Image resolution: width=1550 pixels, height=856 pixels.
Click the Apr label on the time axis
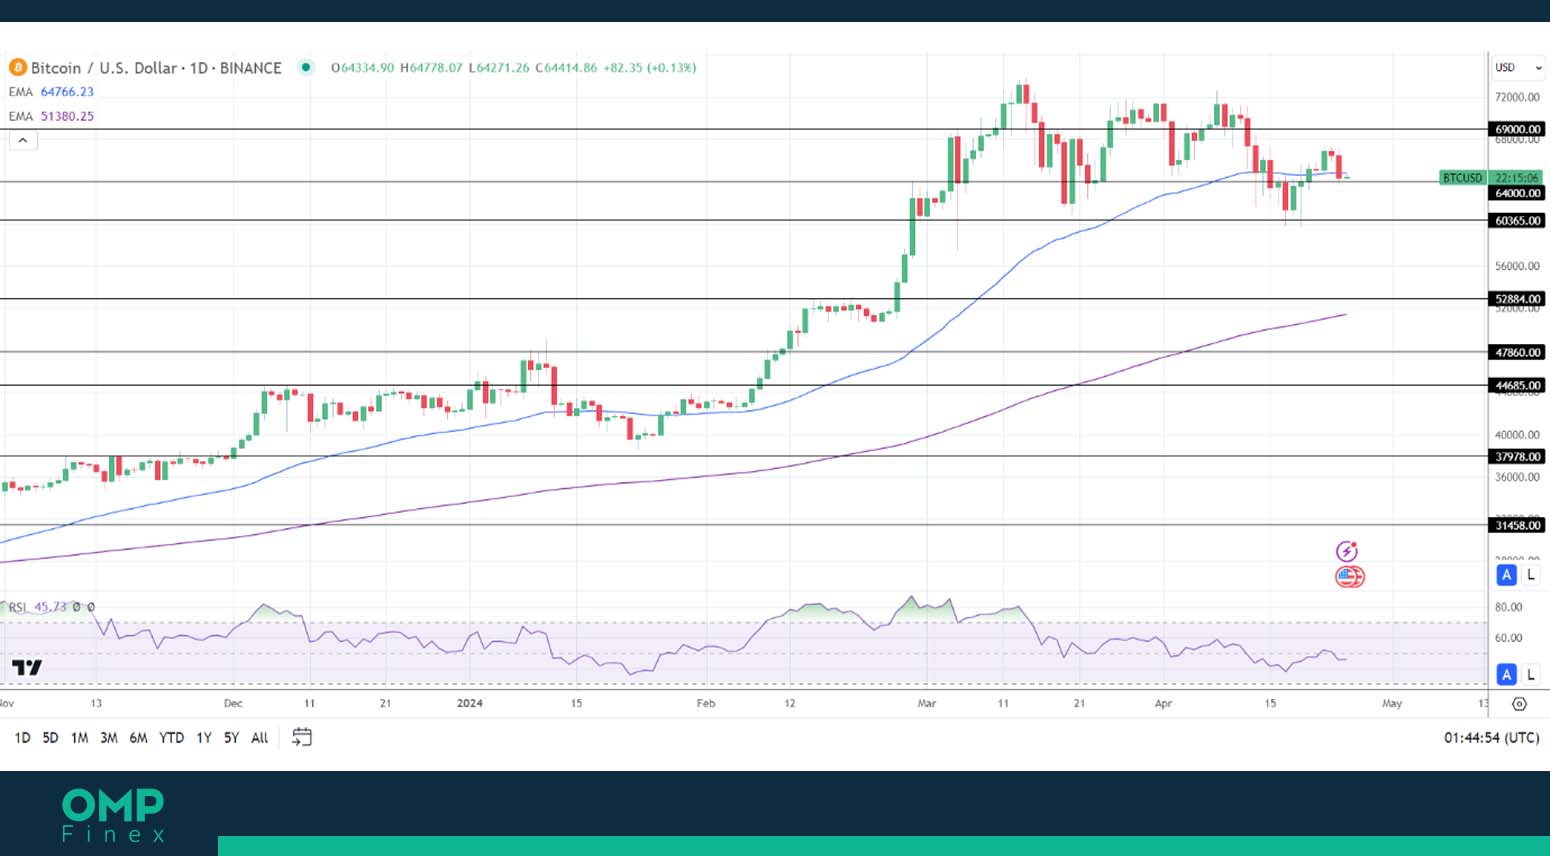tap(1163, 703)
